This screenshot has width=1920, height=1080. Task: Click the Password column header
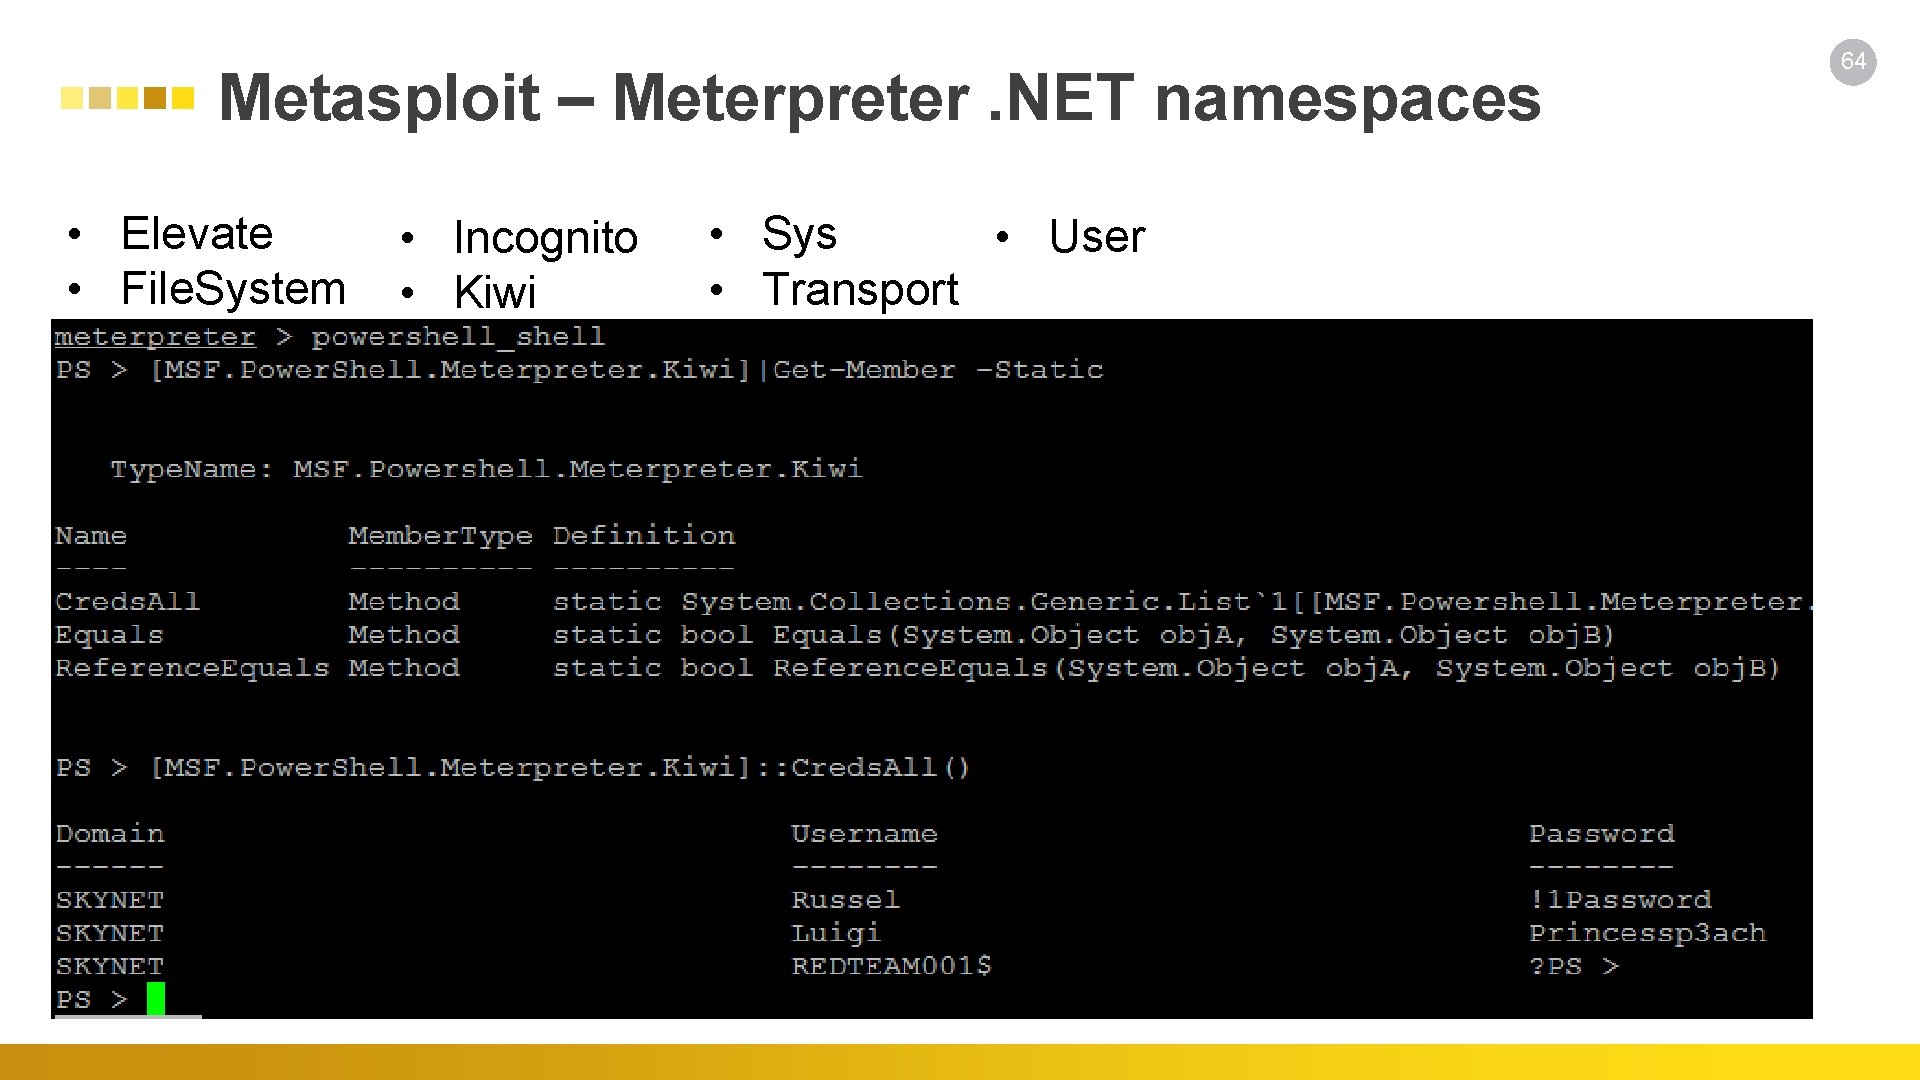tap(1601, 834)
